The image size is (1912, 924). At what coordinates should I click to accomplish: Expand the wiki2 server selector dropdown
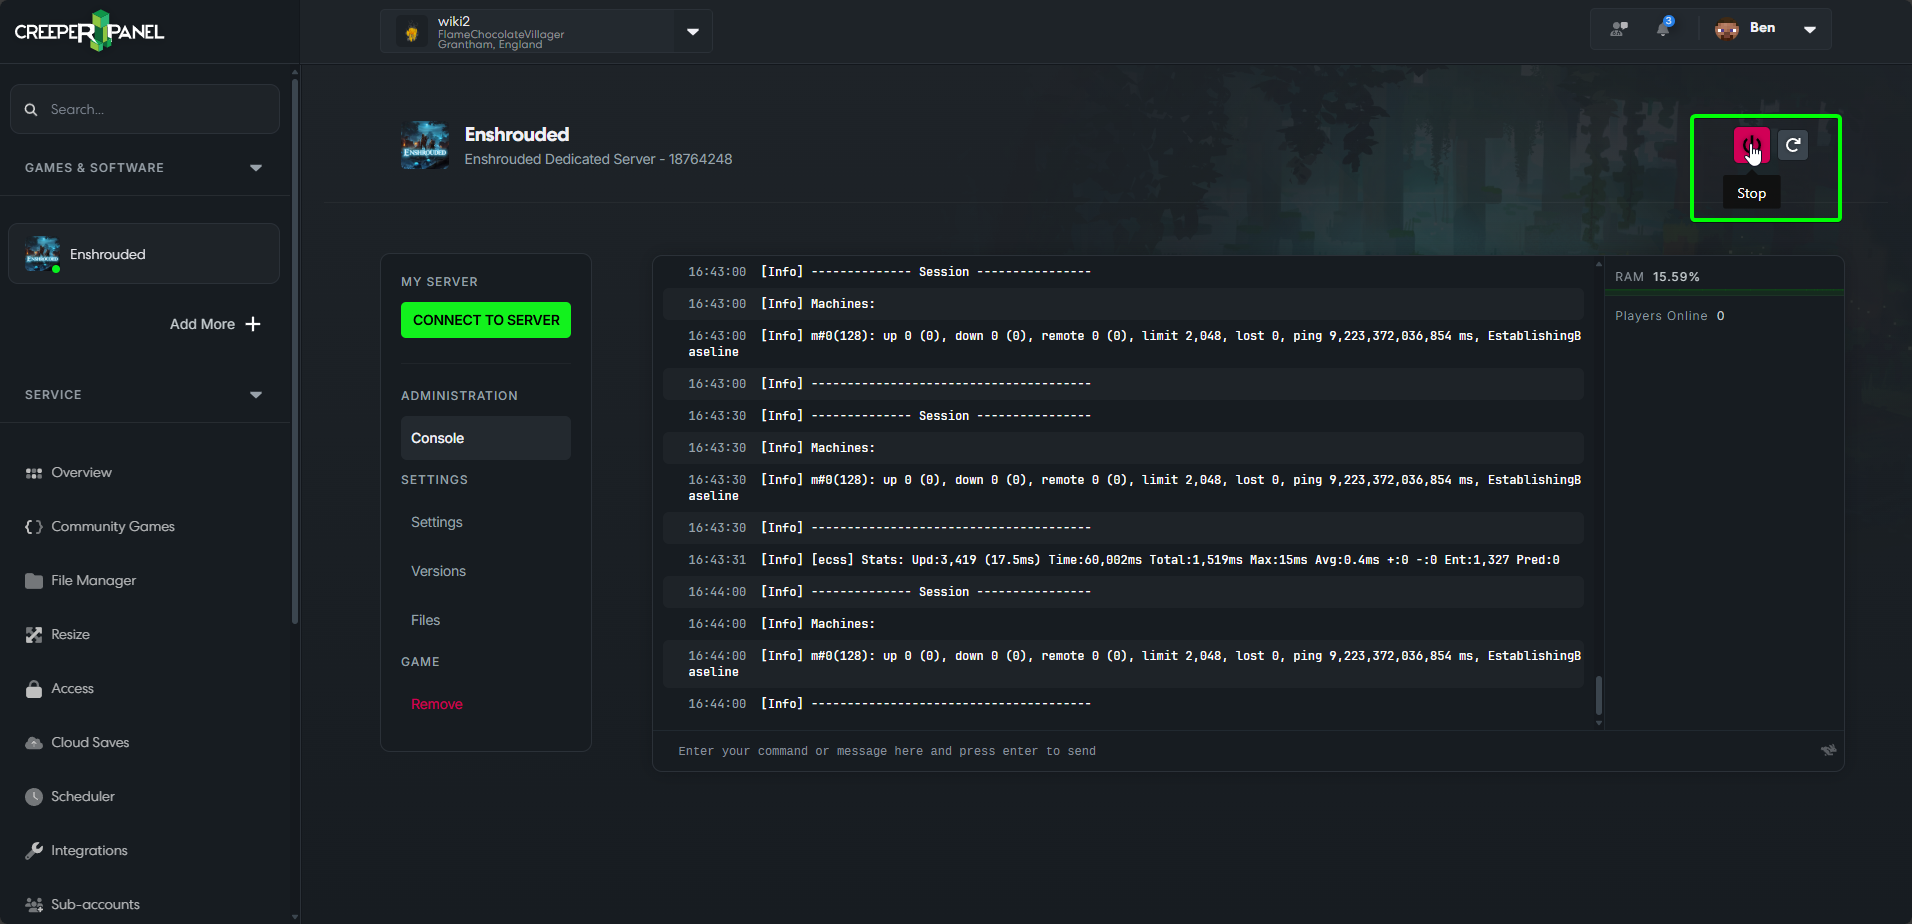693,32
